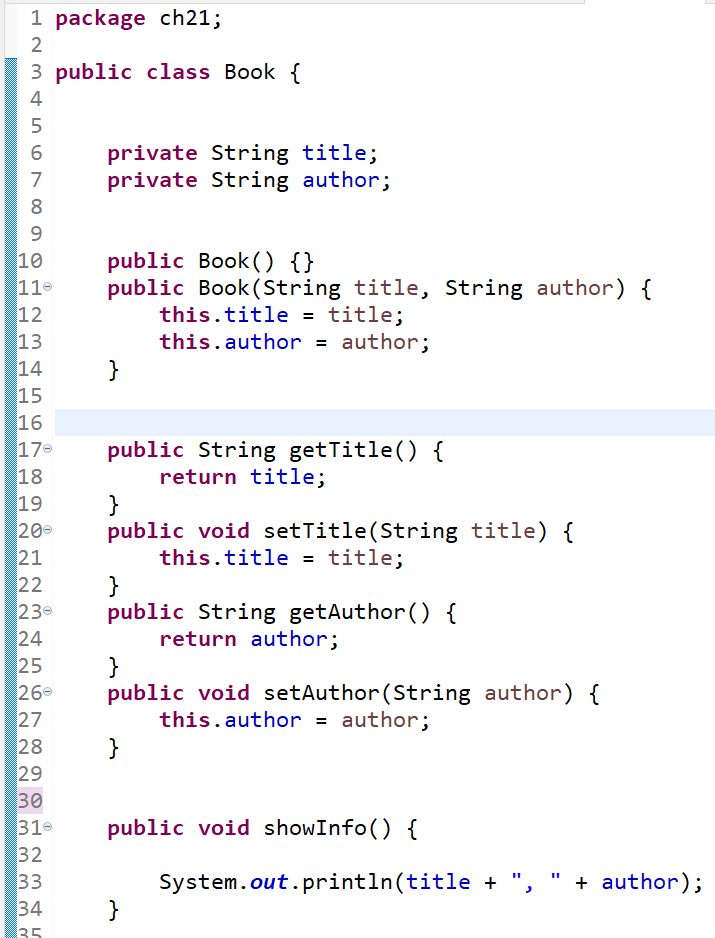This screenshot has height=938, width=715.
Task: Click the title field declaration on line 6
Action: pyautogui.click(x=334, y=153)
